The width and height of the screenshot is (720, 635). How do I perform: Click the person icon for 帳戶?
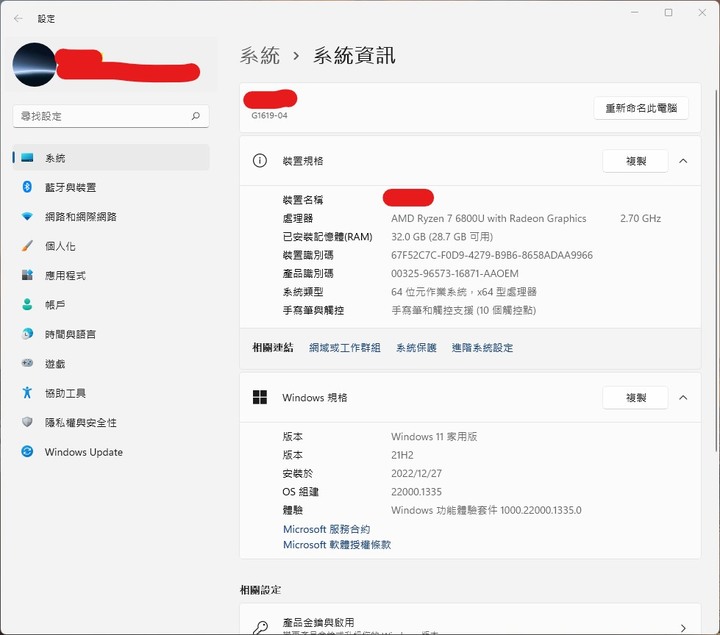(x=27, y=304)
